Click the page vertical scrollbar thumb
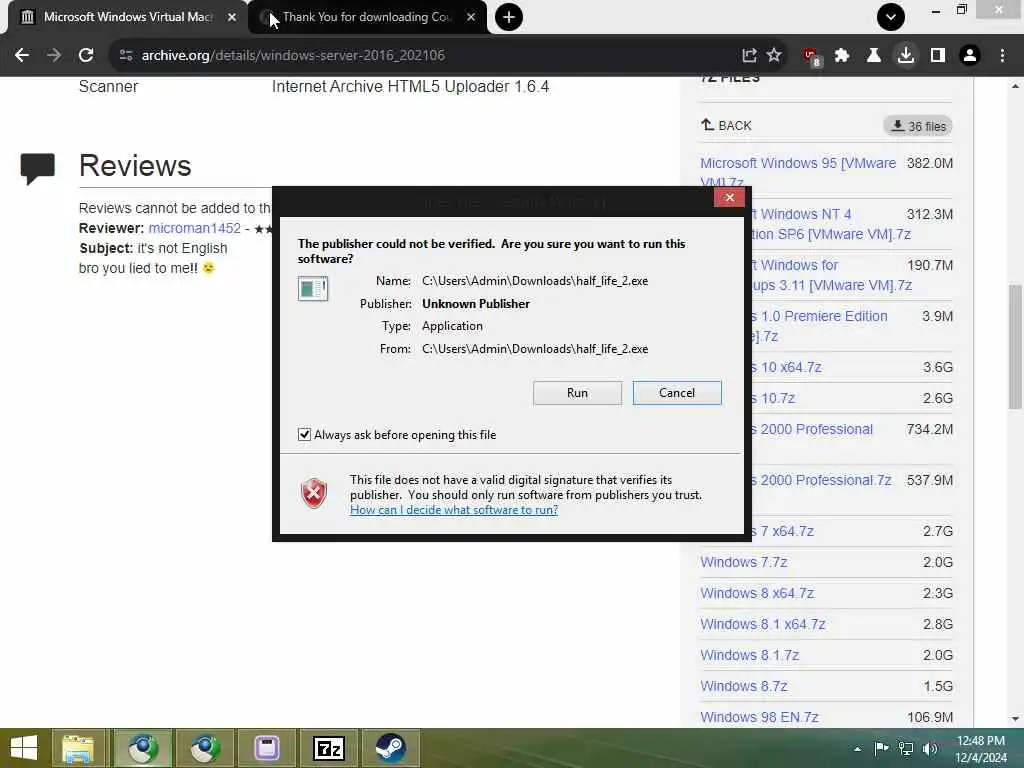1024x768 pixels. [x=1015, y=346]
